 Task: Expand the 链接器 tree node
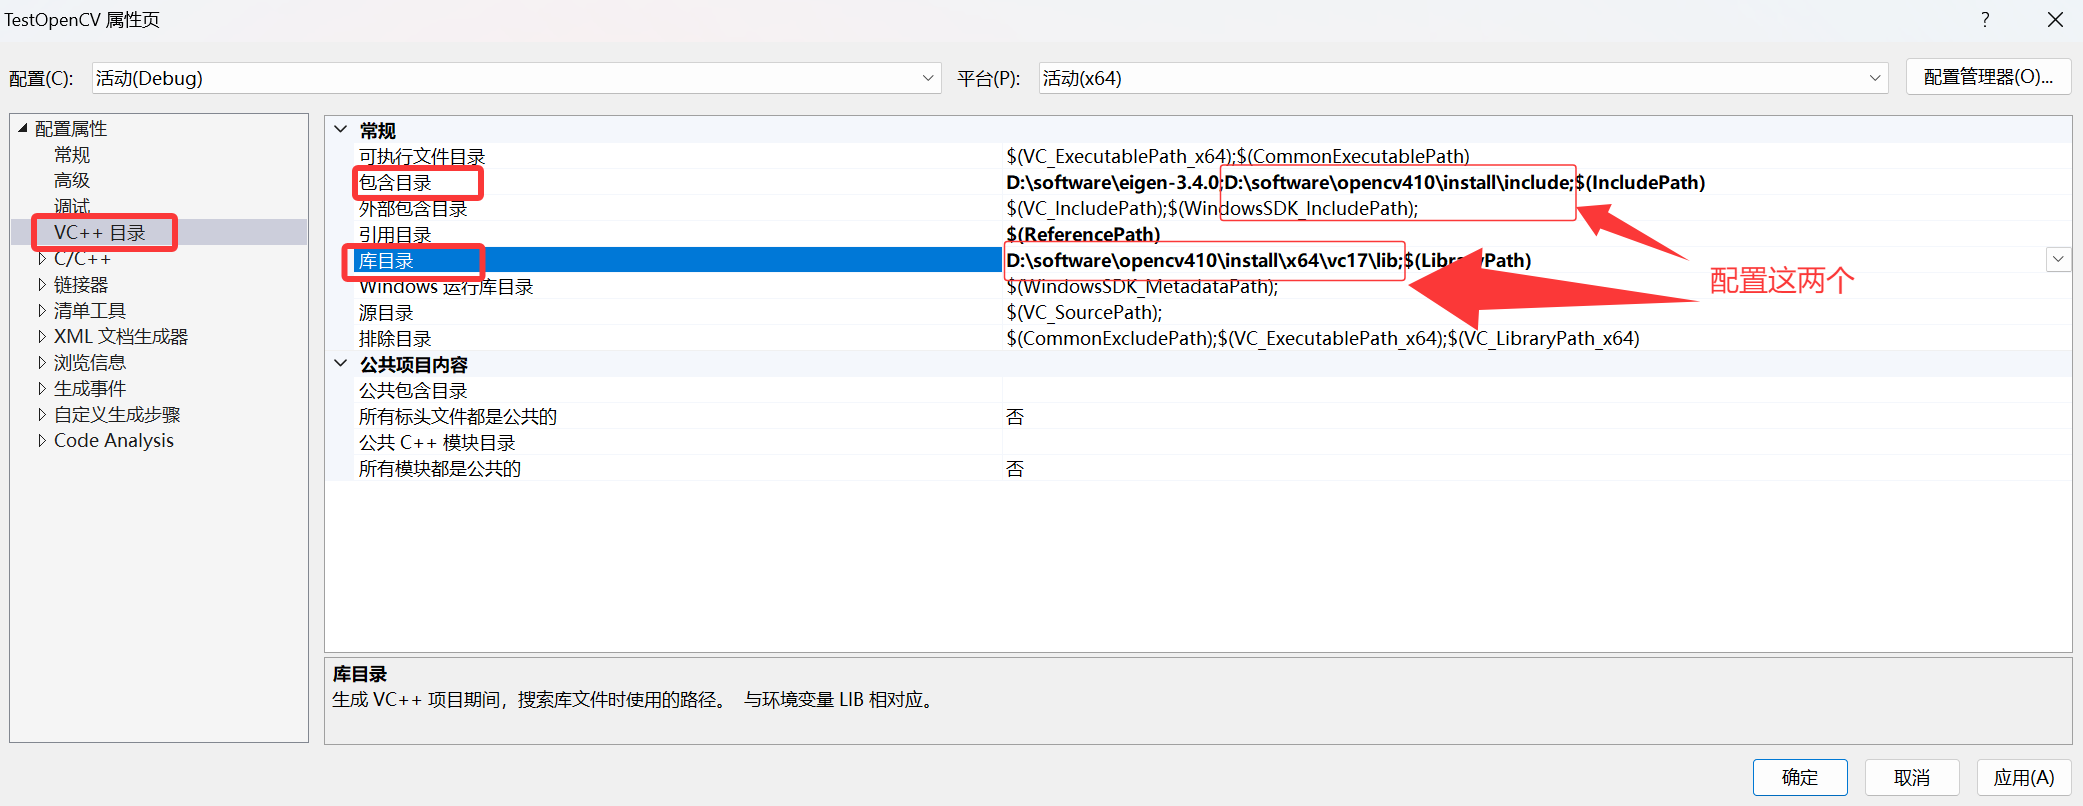[x=42, y=285]
